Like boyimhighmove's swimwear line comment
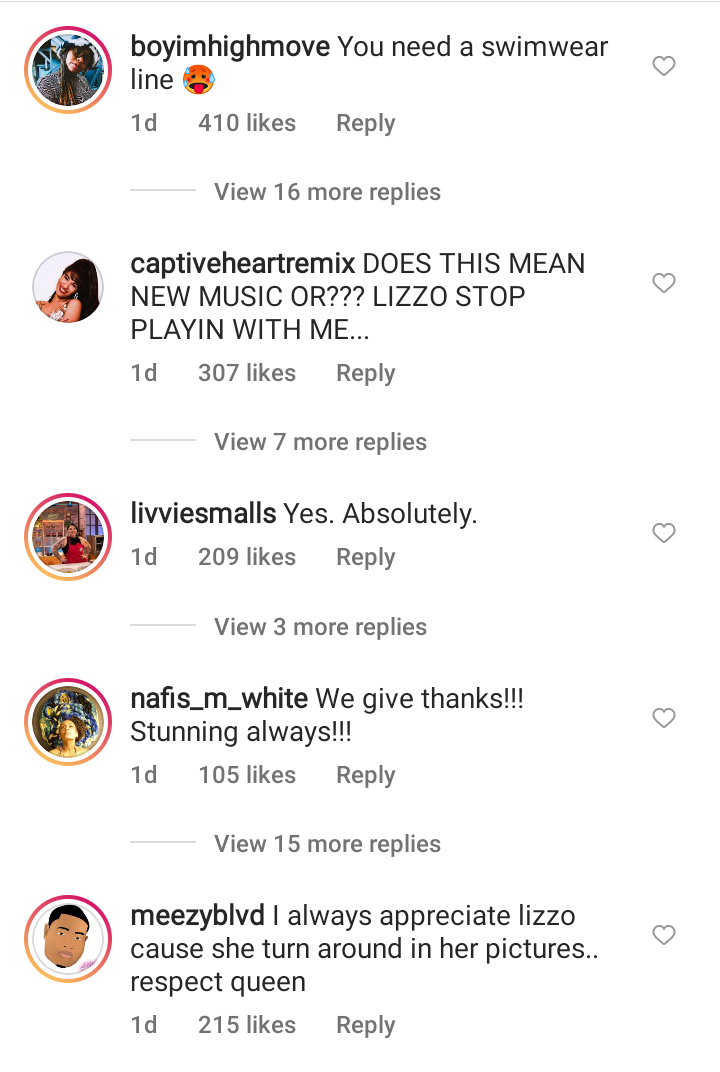 pos(664,67)
